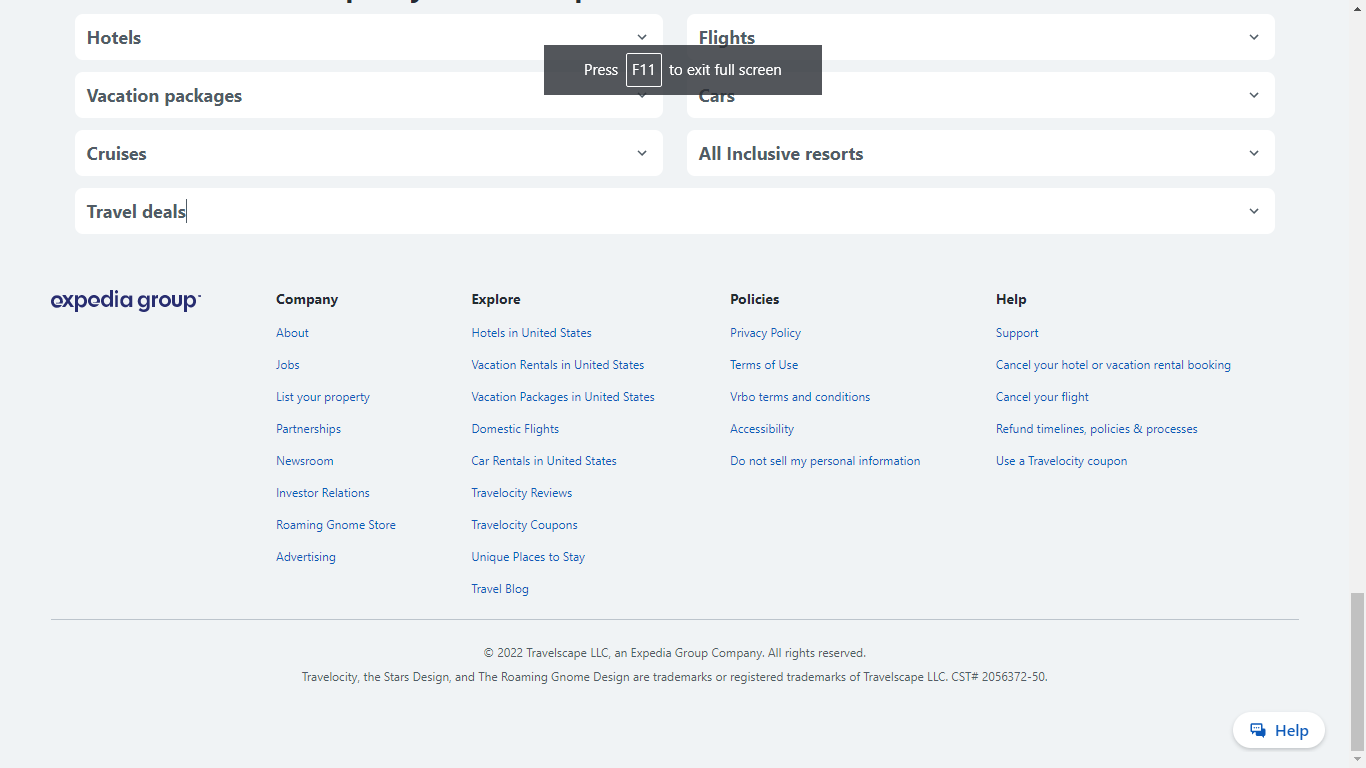Screen dimensions: 1366x768
Task: Click the Explore footer heading
Action: [x=496, y=299]
